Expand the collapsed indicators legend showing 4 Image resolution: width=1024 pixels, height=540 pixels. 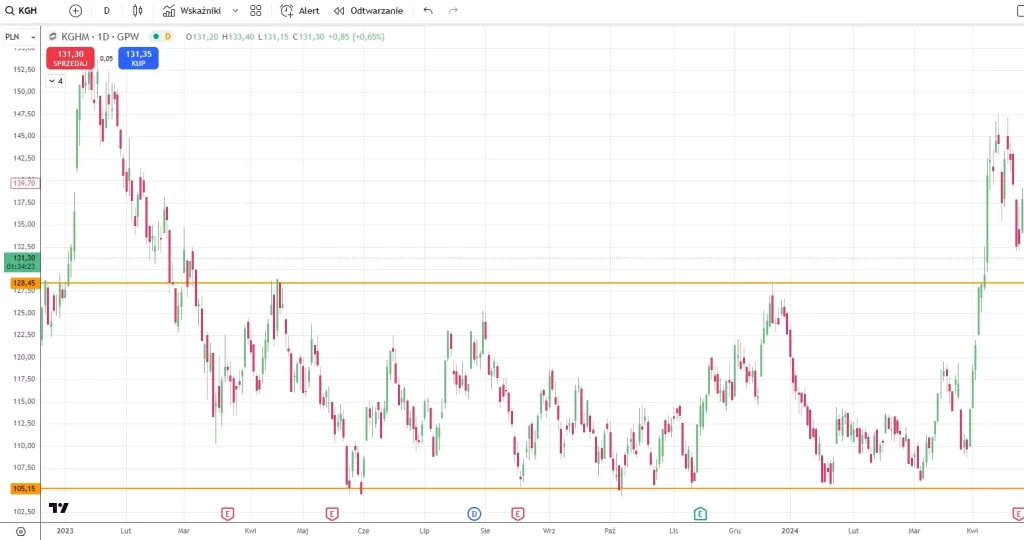coord(56,81)
